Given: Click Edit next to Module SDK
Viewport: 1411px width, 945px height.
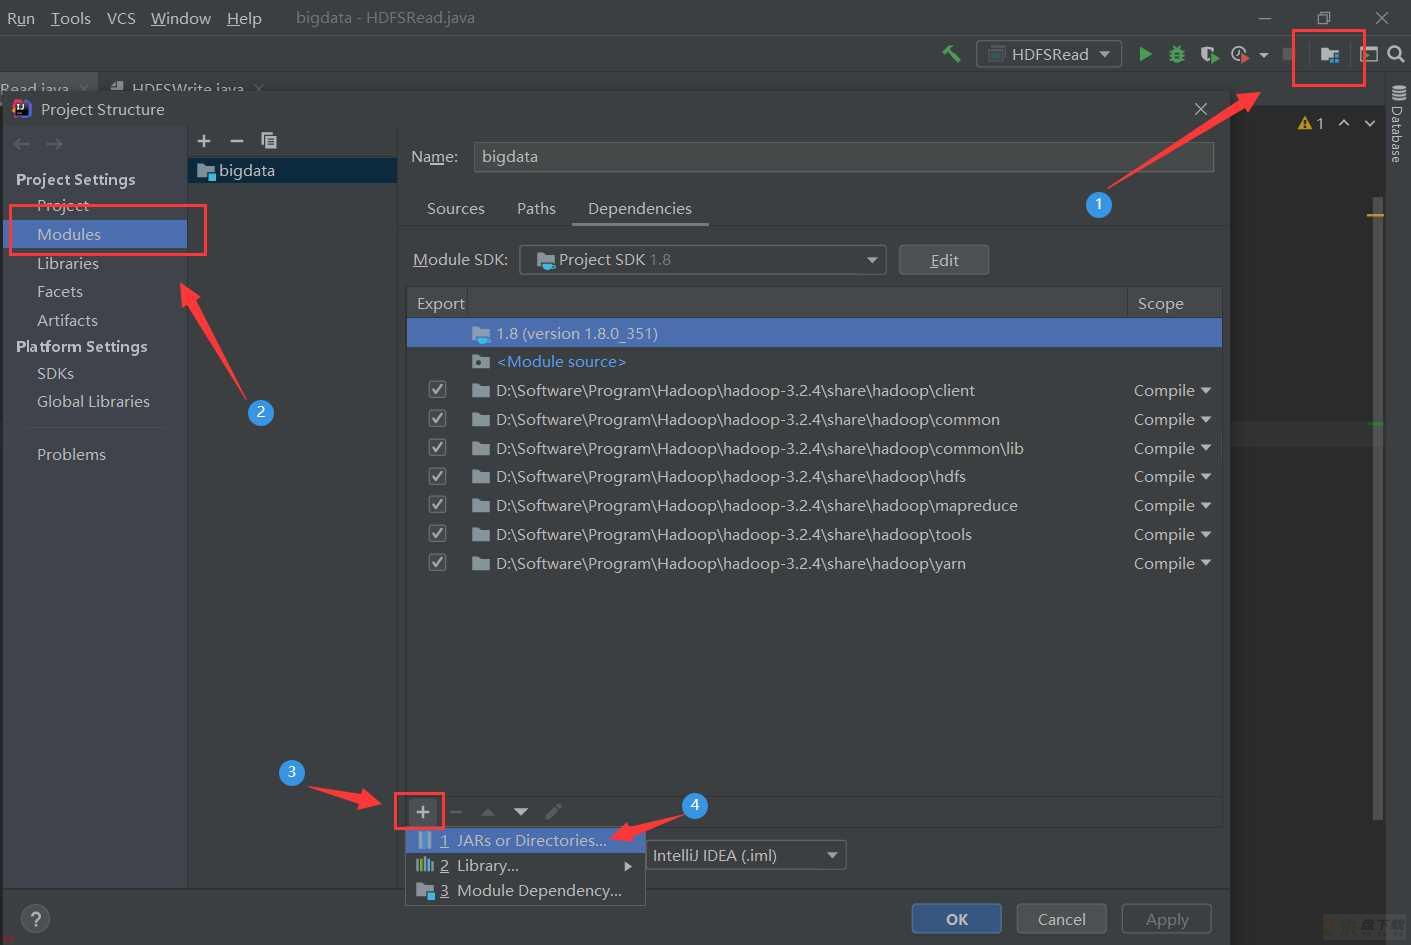Looking at the screenshot, I should (x=944, y=260).
